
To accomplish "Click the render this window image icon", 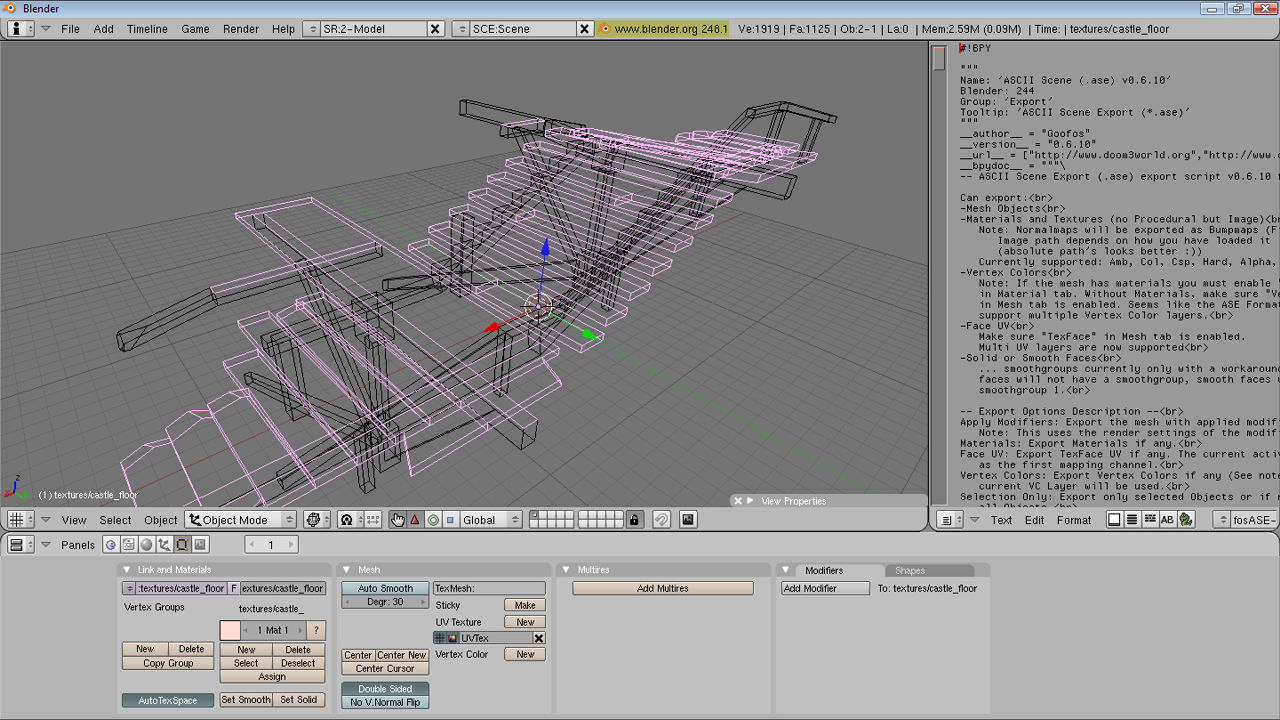I will [x=688, y=520].
